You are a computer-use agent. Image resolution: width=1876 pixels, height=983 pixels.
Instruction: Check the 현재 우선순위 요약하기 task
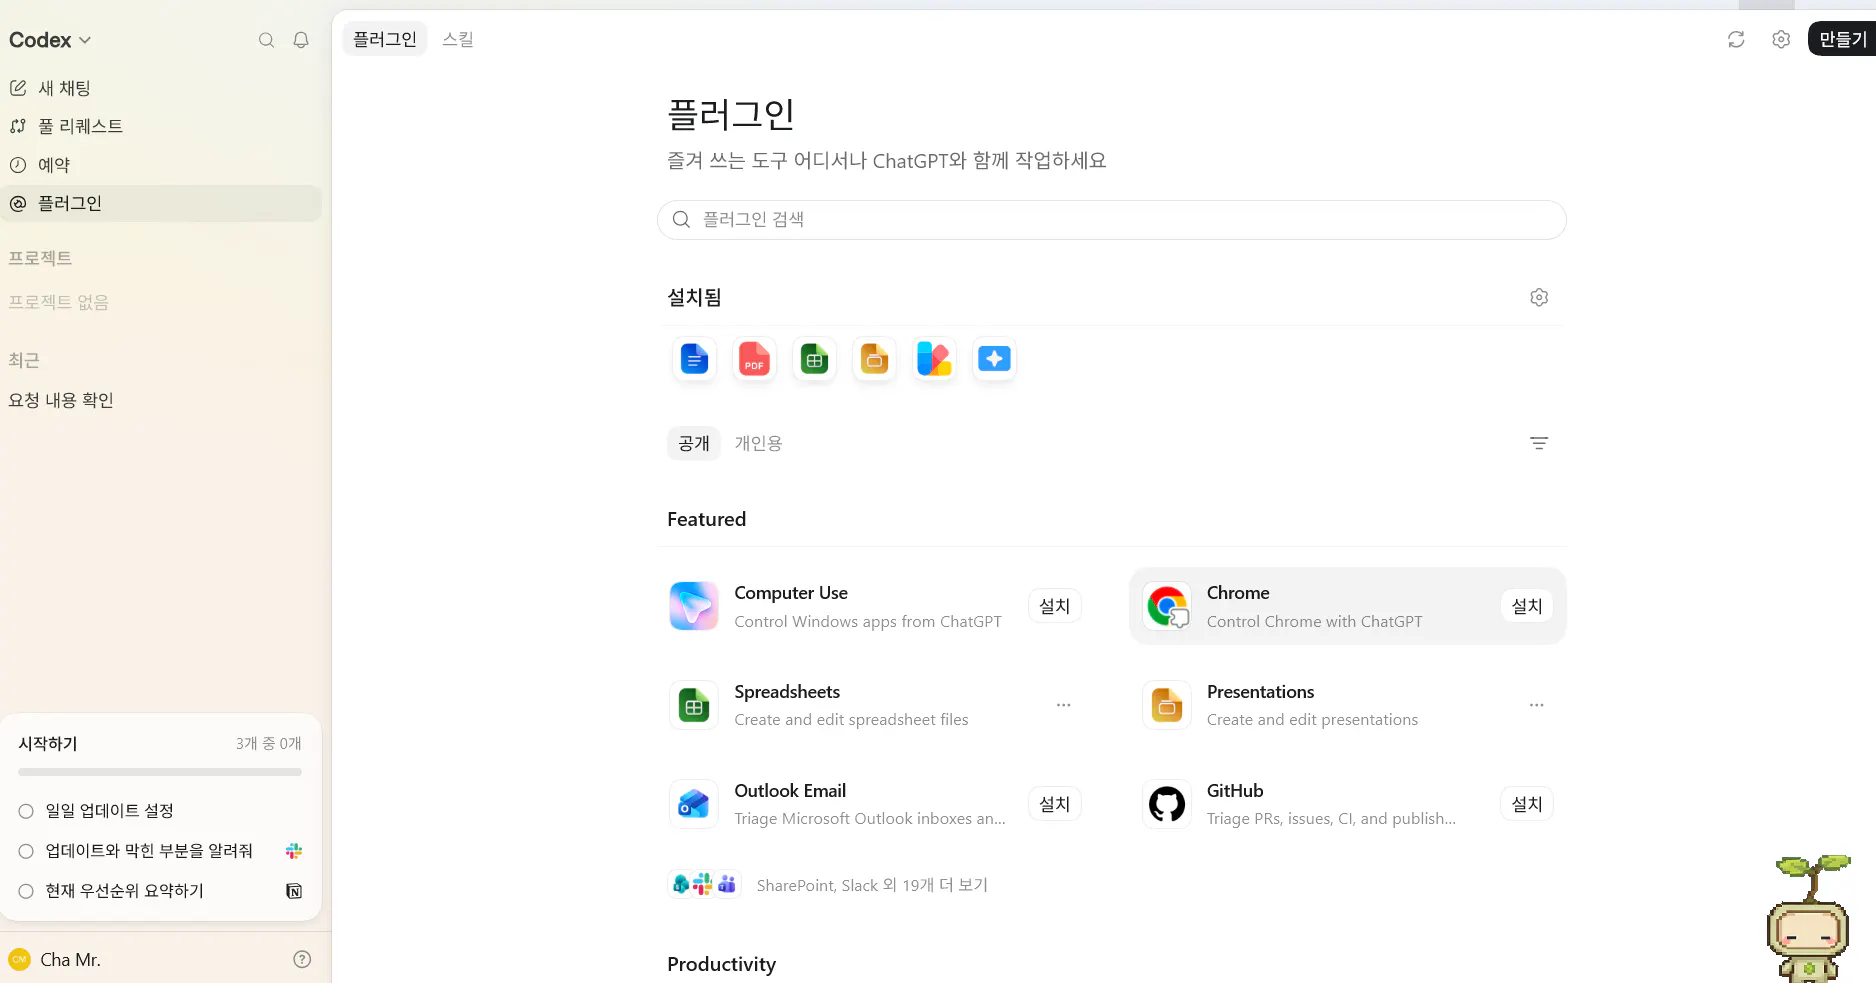tap(26, 891)
